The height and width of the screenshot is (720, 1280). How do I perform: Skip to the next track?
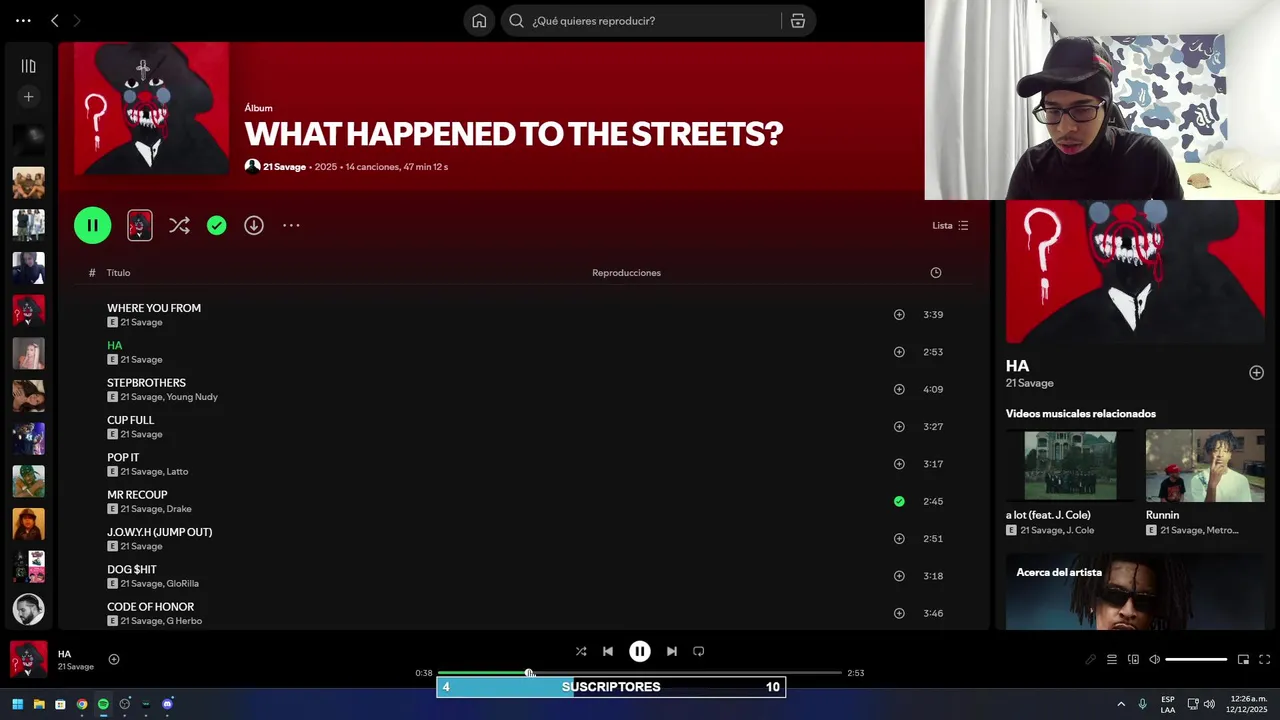[x=672, y=651]
